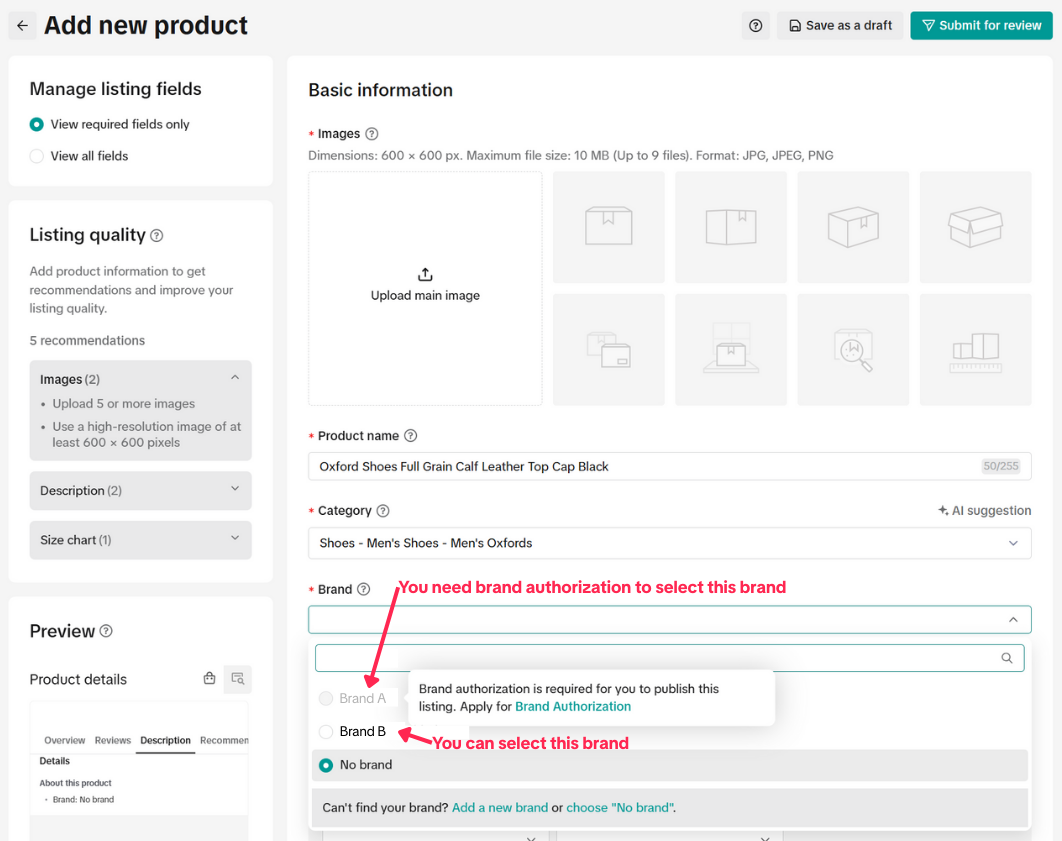Select View all fields option

(x=37, y=156)
